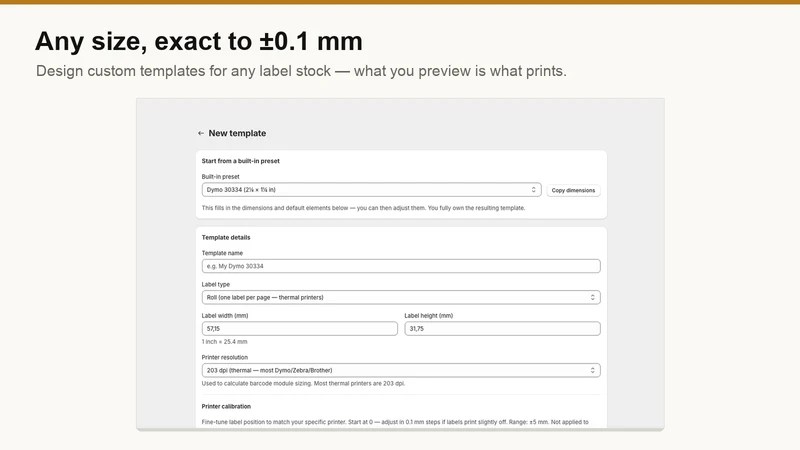Click the Copy dimensions button

(573, 190)
